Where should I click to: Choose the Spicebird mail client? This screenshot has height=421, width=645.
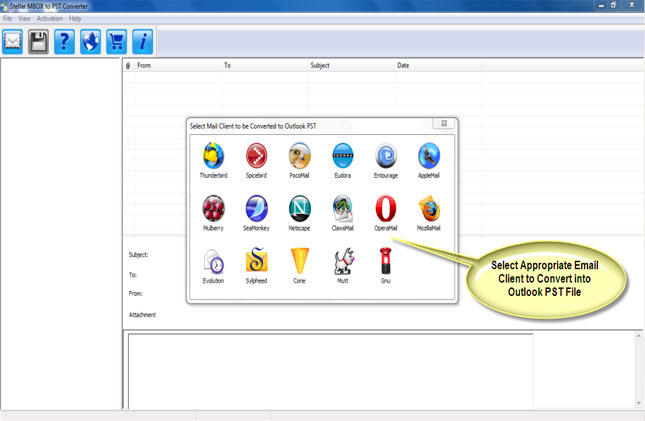point(256,156)
